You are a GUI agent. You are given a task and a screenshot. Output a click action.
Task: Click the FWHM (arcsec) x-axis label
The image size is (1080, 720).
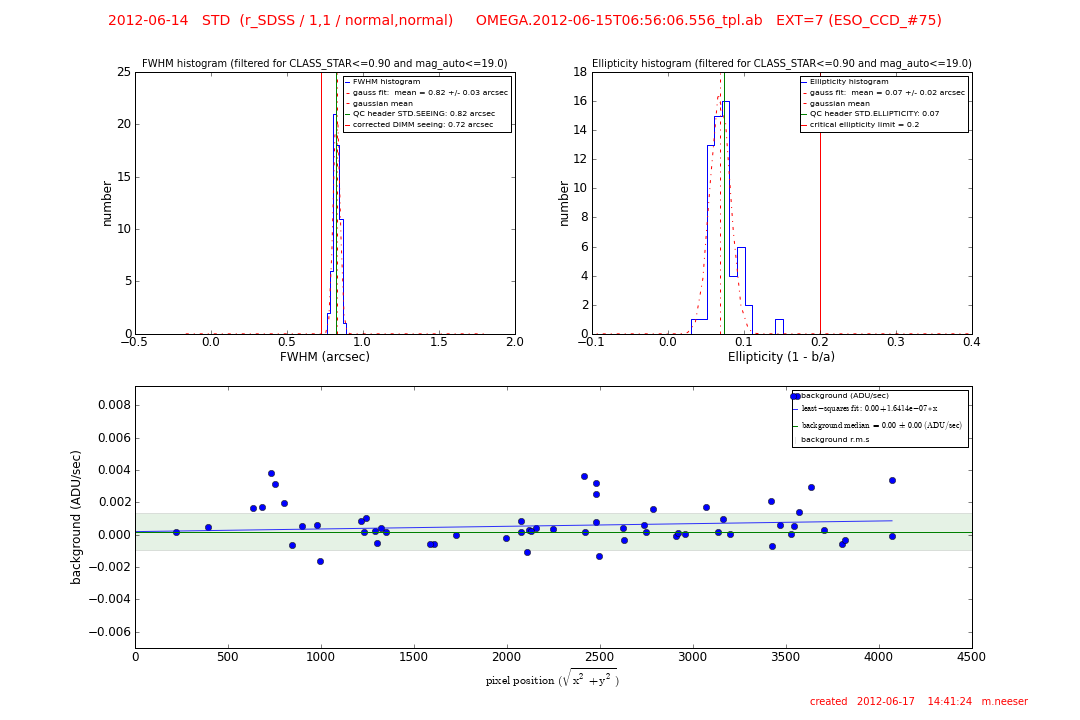pyautogui.click(x=324, y=357)
